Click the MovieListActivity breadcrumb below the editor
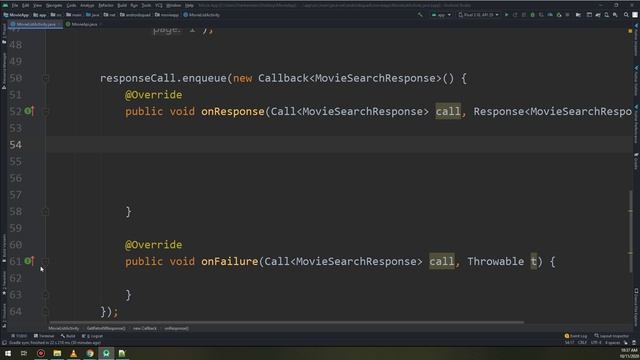 pyautogui.click(x=64, y=329)
